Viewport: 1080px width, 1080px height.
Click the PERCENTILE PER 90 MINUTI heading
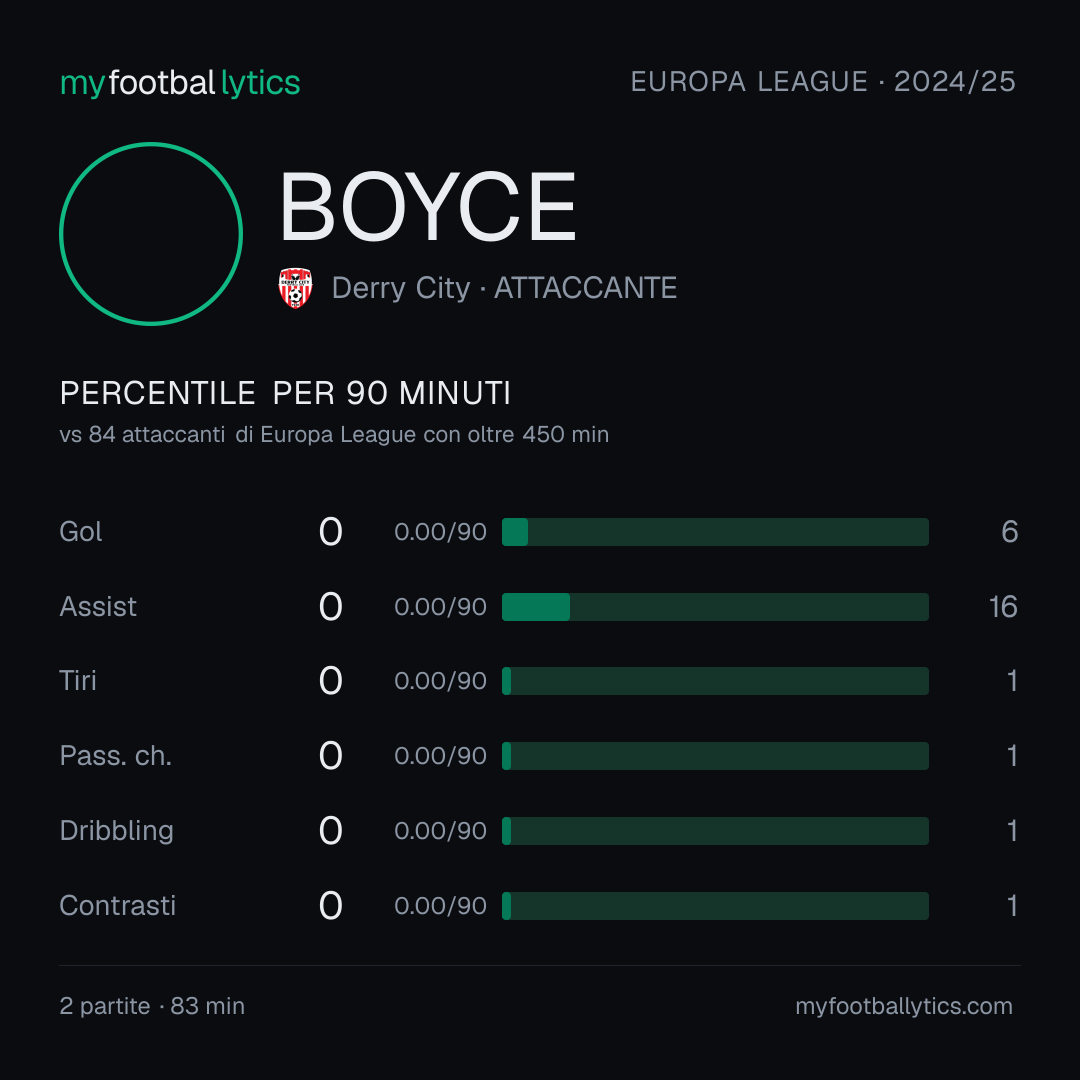tap(285, 393)
